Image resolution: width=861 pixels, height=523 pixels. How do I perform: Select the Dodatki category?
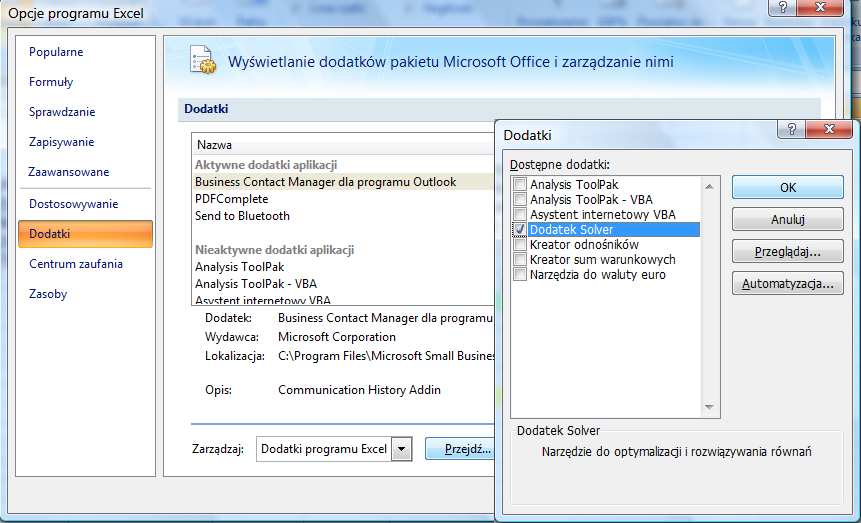pos(85,234)
